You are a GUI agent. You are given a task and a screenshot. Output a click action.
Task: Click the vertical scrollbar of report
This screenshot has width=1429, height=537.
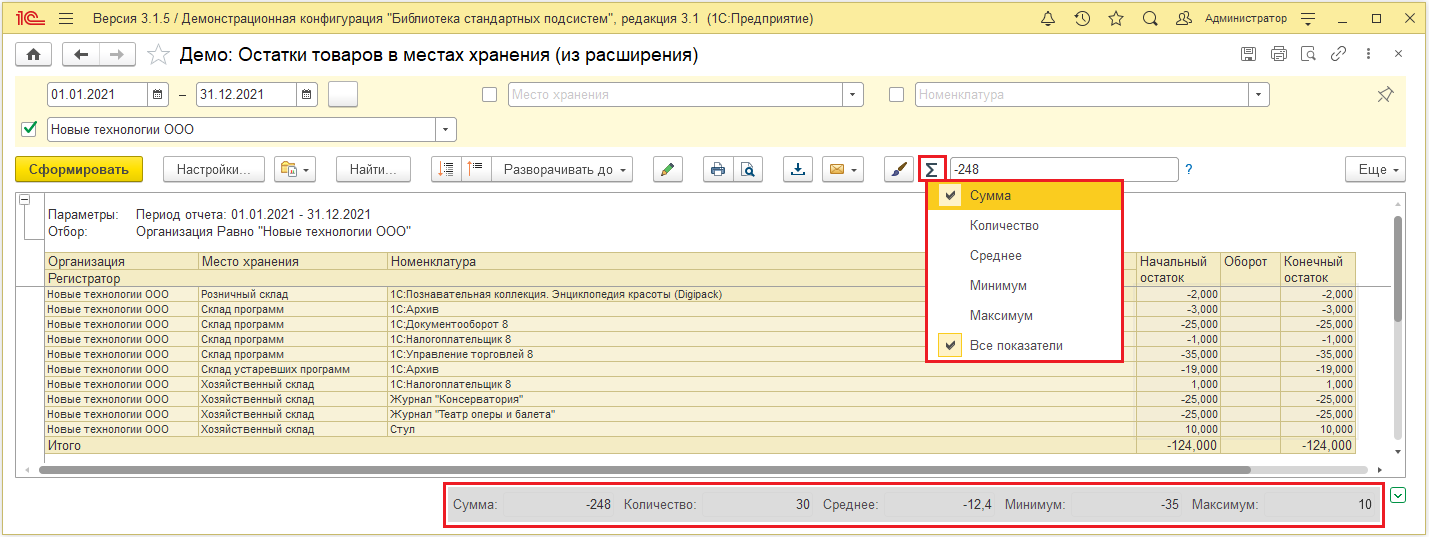click(x=1397, y=268)
